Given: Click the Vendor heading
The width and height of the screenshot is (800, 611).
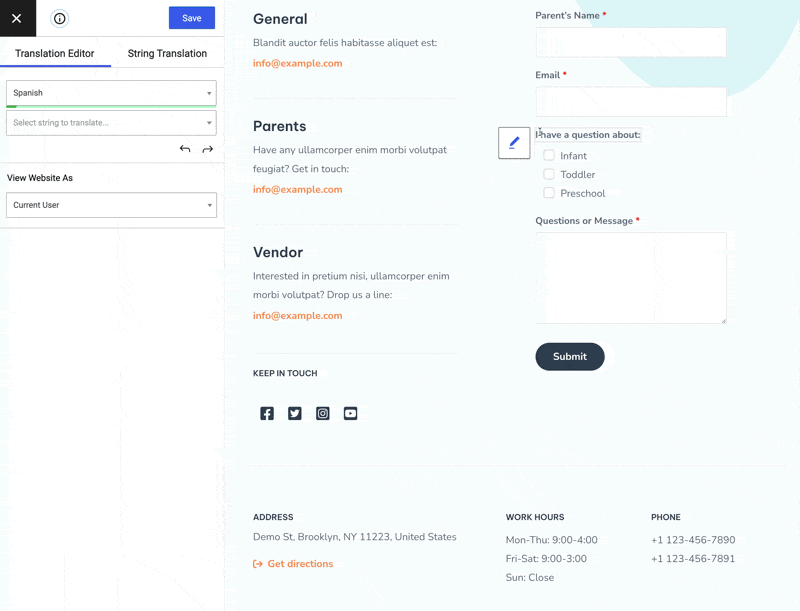Looking at the screenshot, I should 278,252.
